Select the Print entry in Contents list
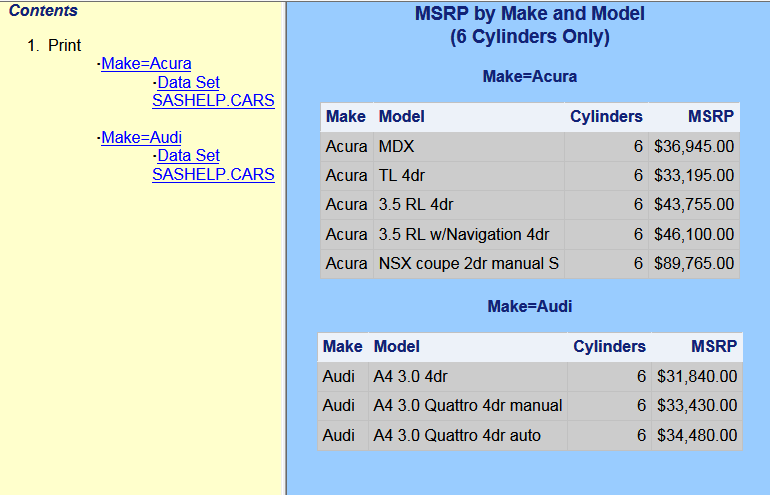Image resolution: width=770 pixels, height=495 pixels. [x=64, y=45]
